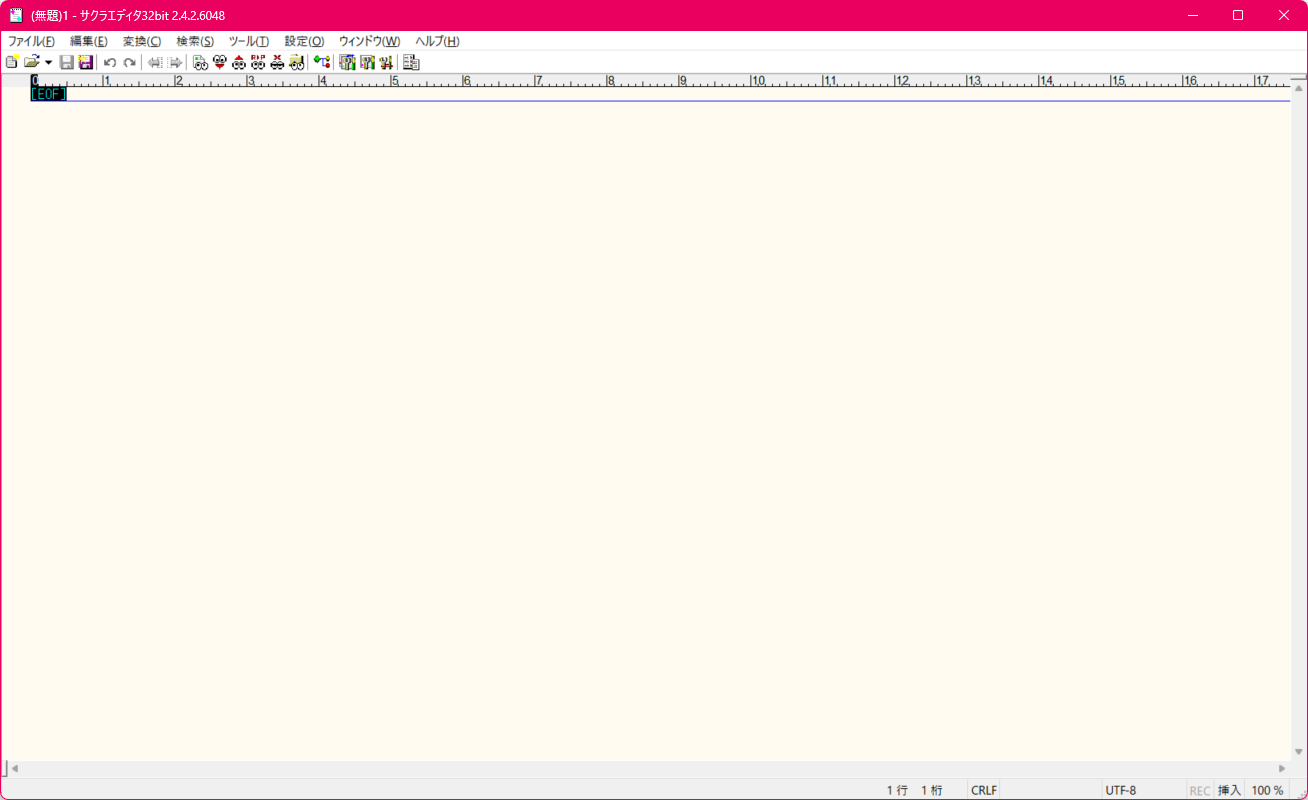The height and width of the screenshot is (800, 1308).
Task: Toggle the 挿入 insert mode indicator
Action: click(1229, 790)
